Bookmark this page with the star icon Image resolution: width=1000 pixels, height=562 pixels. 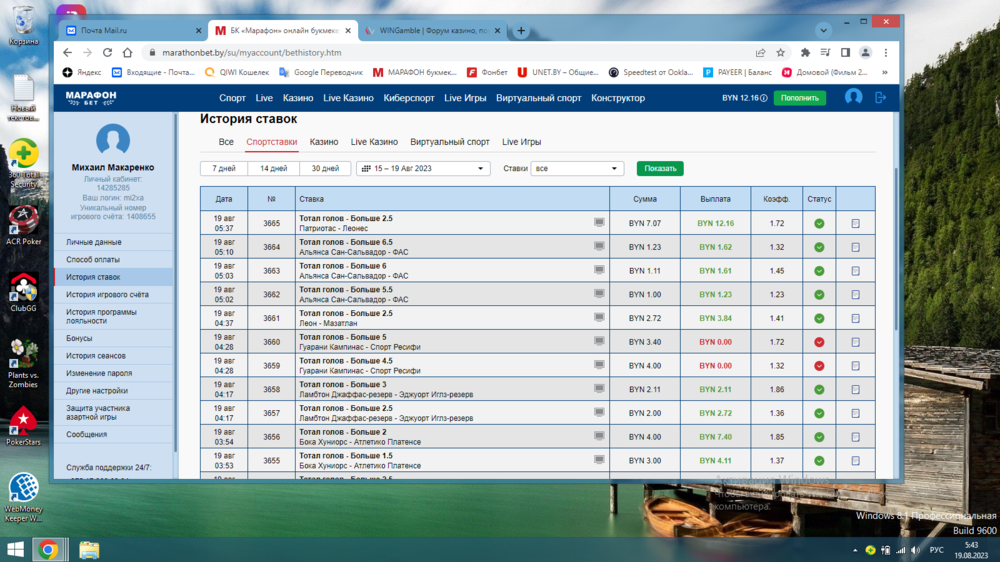coord(781,53)
